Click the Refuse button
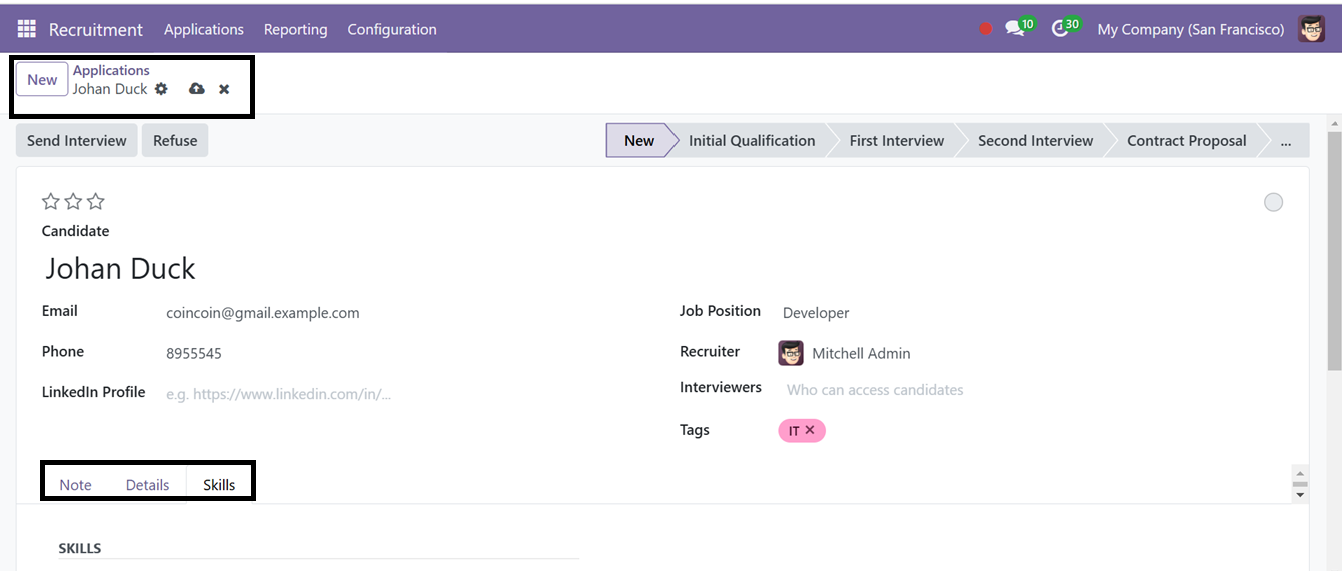 pyautogui.click(x=175, y=141)
